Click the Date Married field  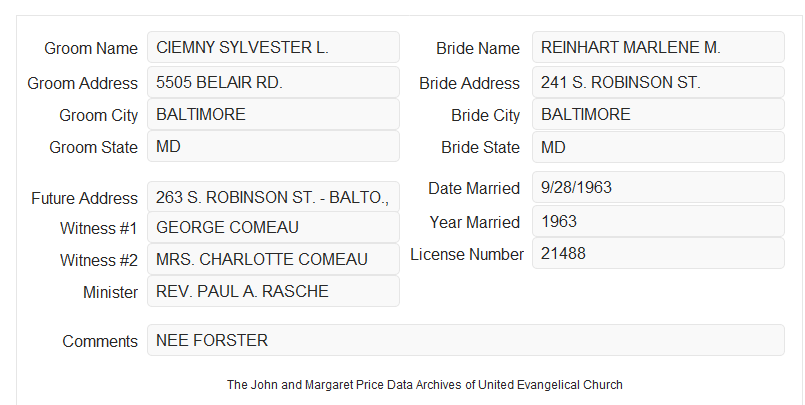658,187
